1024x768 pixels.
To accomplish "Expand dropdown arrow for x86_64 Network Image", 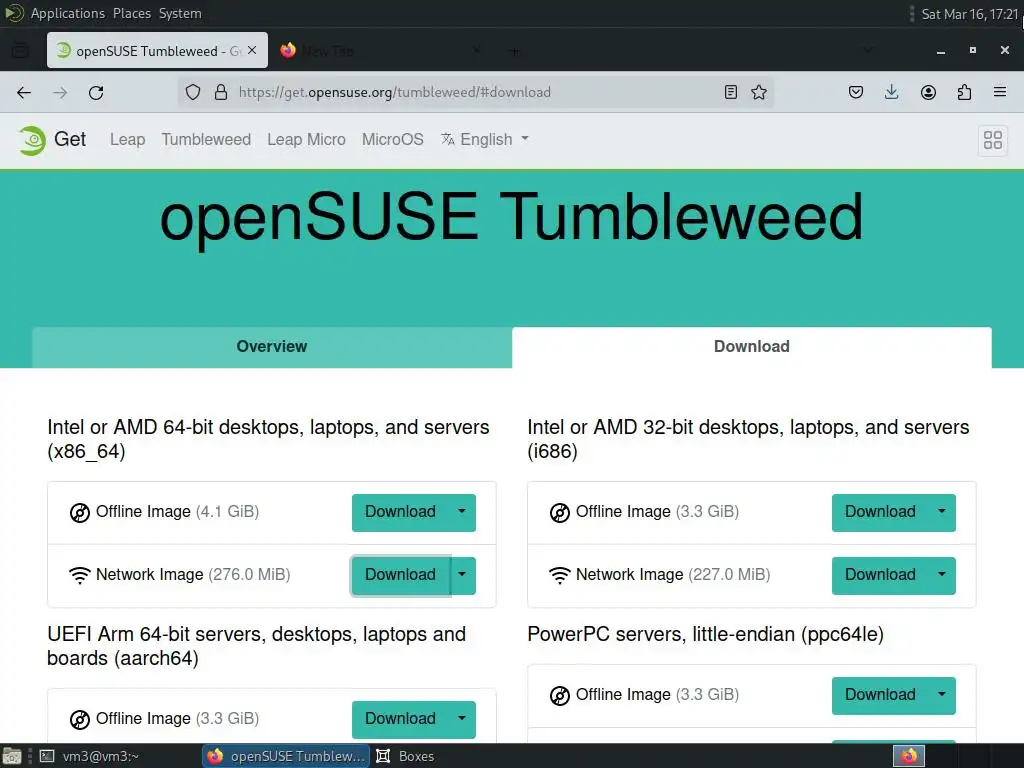I will coord(462,575).
